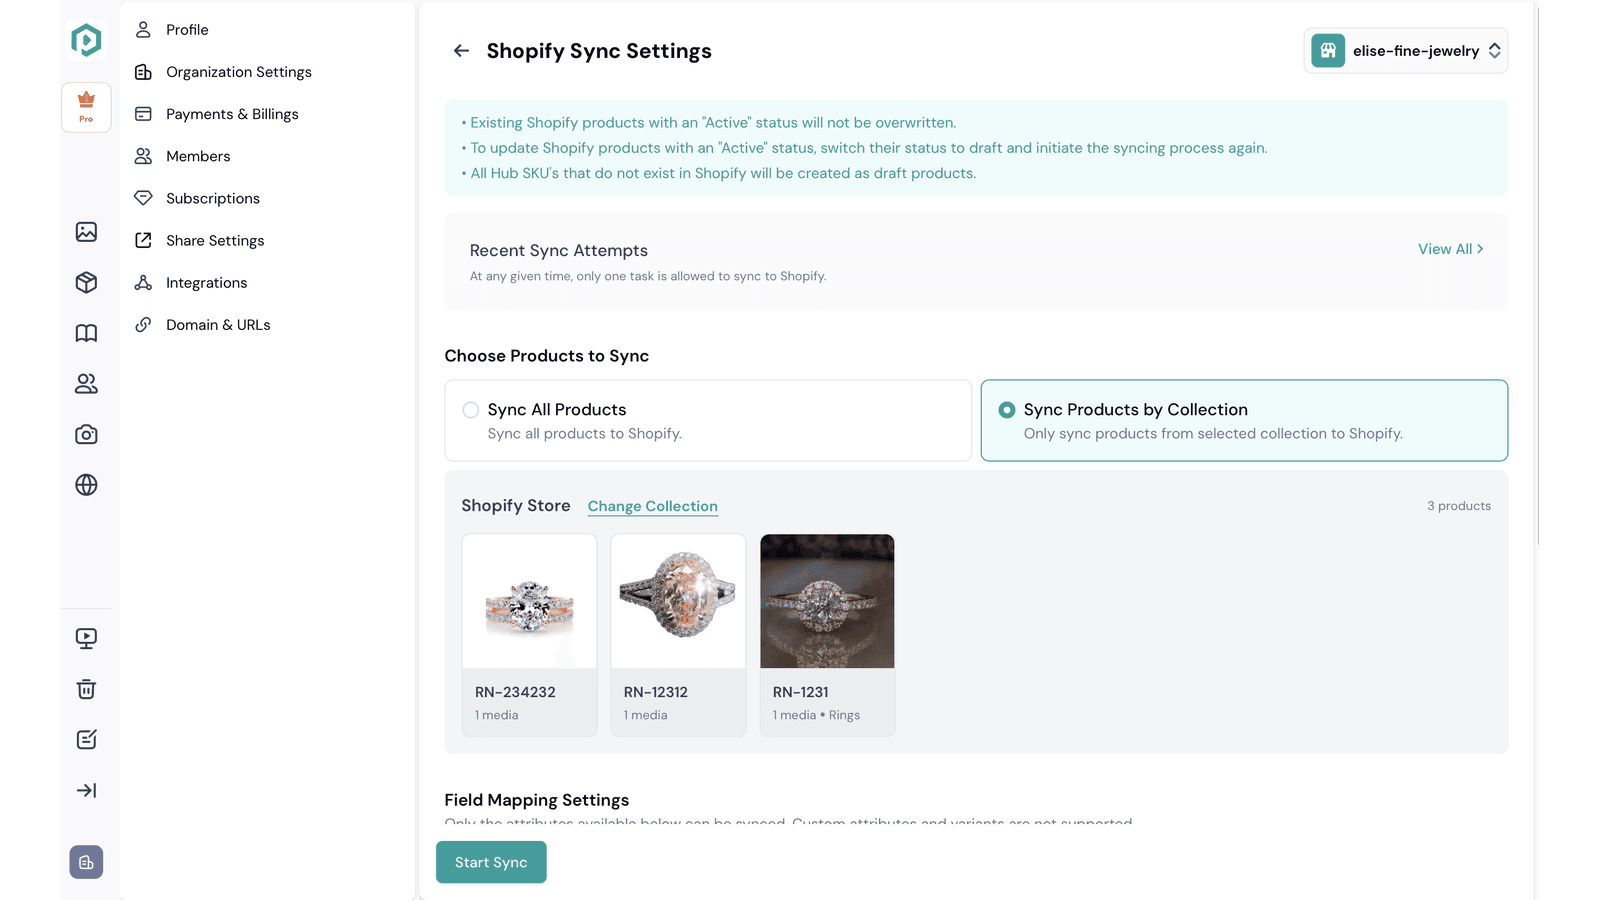Open the Camera icon in sidebar
Viewport: 1600px width, 900px height.
pyautogui.click(x=86, y=434)
